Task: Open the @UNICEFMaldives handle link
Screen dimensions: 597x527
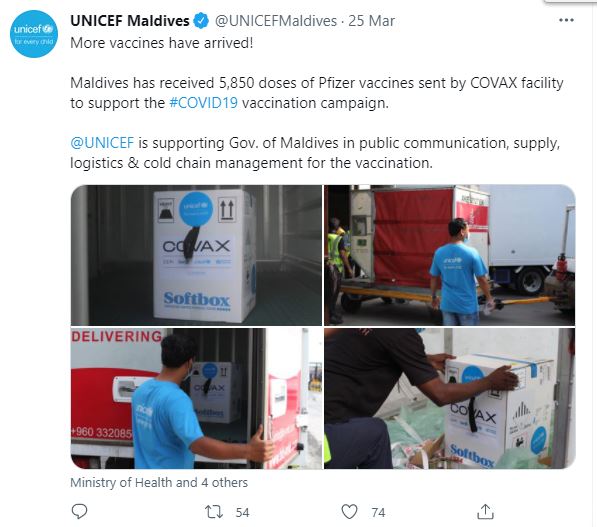Action: coord(276,21)
